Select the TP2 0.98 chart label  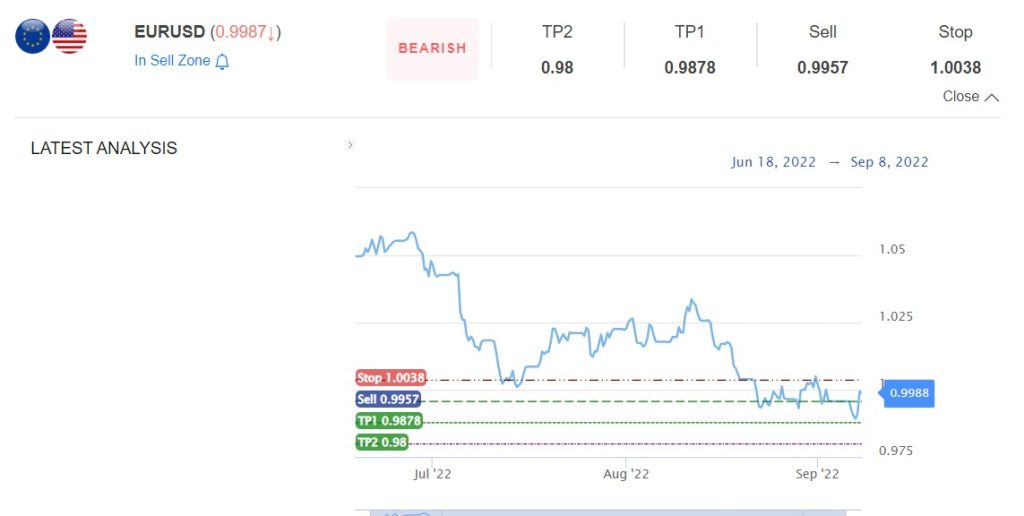[x=382, y=442]
